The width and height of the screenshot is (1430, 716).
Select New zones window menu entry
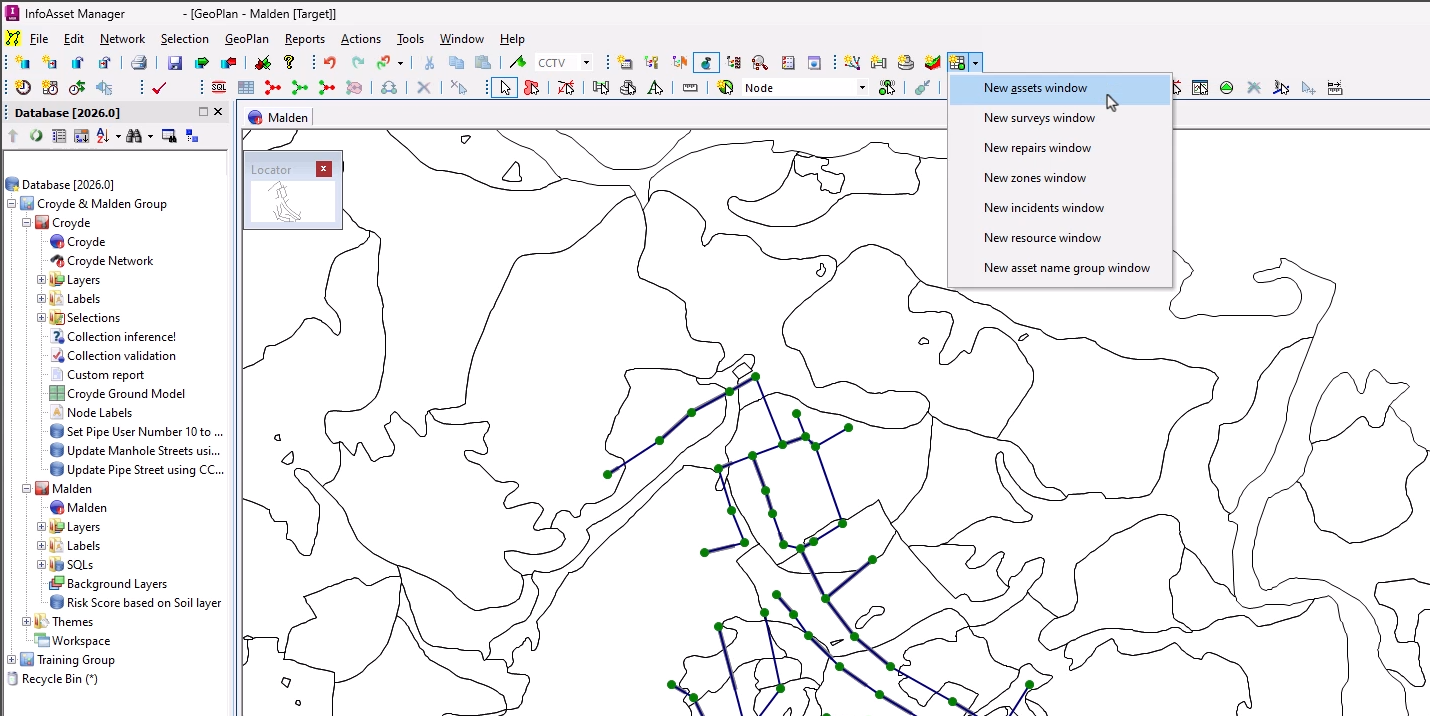pyautogui.click(x=1035, y=178)
